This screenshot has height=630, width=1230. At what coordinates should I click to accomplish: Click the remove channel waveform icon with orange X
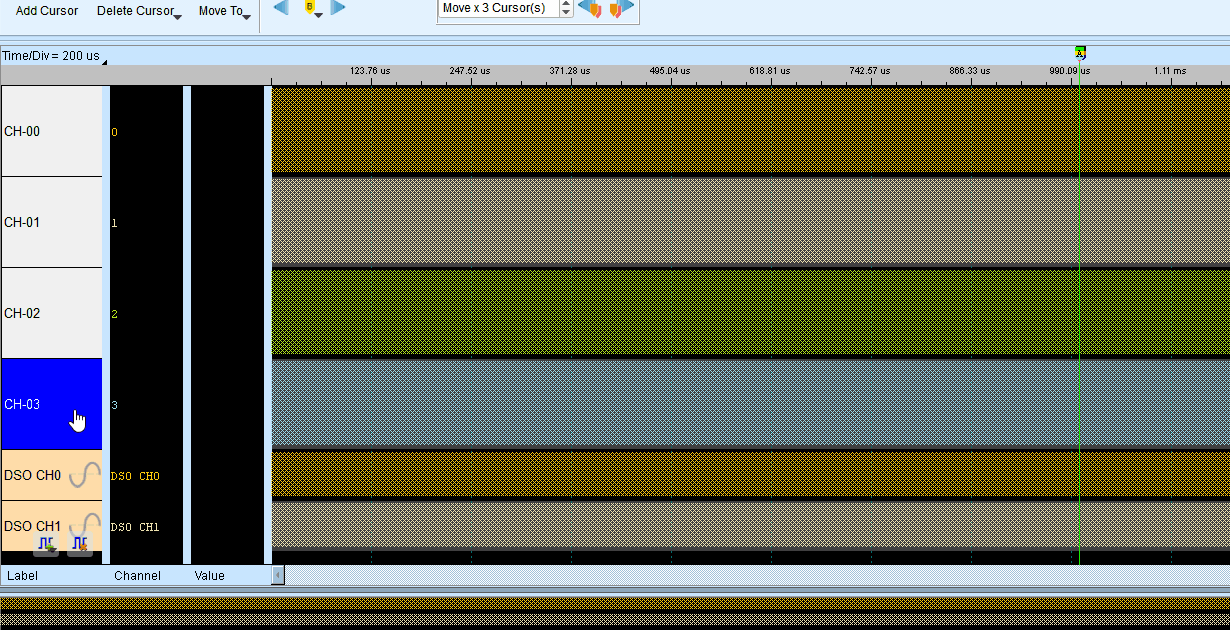pyautogui.click(x=80, y=543)
